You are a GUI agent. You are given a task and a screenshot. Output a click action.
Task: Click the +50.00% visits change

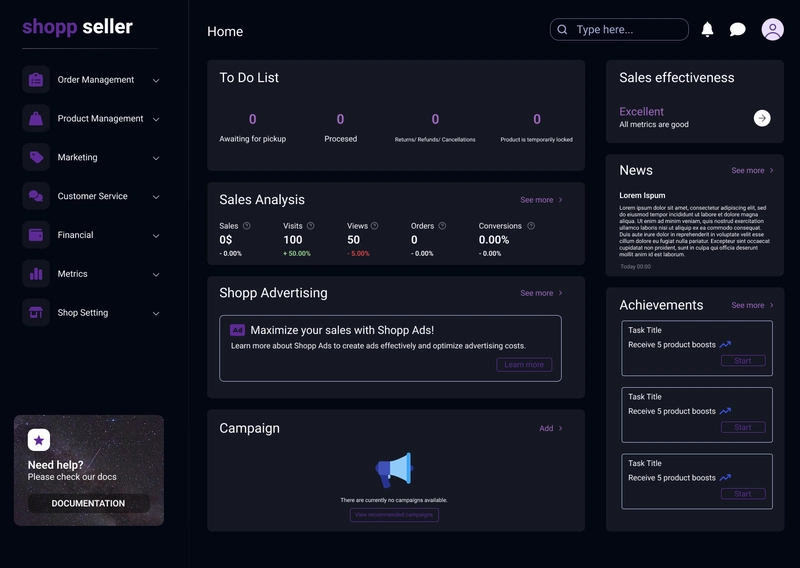click(x=297, y=254)
